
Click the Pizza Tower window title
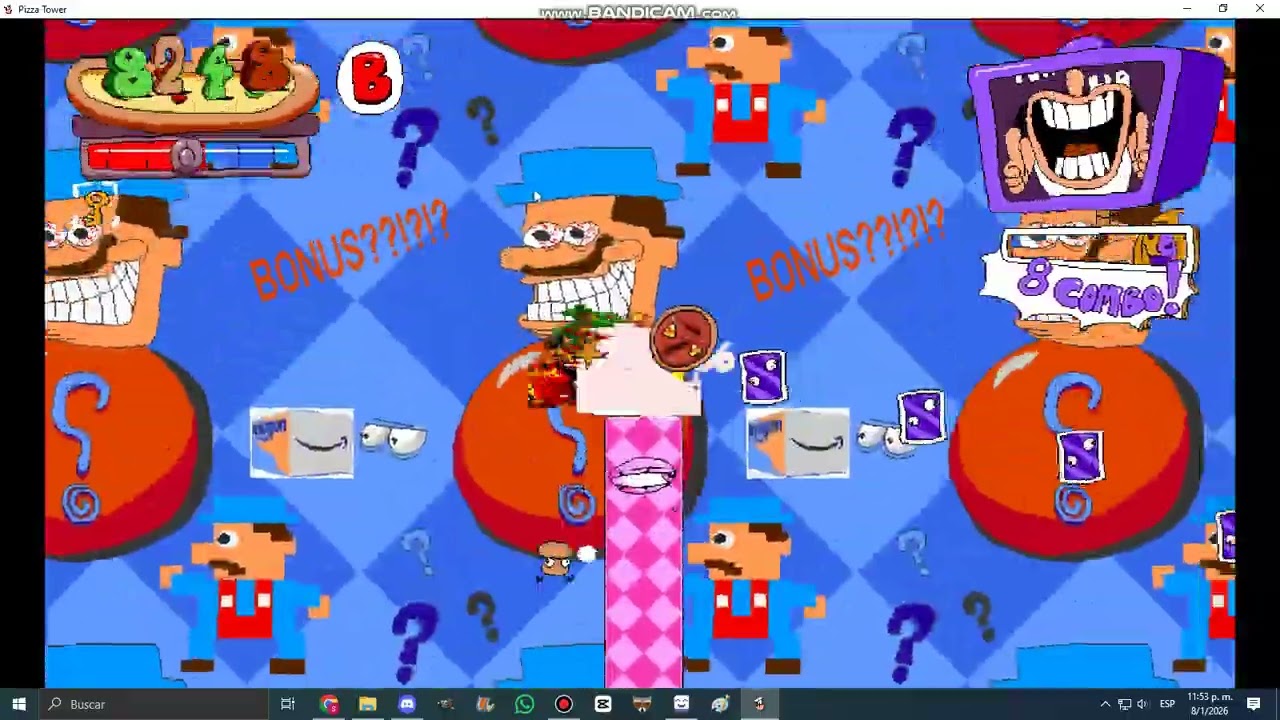click(x=42, y=9)
